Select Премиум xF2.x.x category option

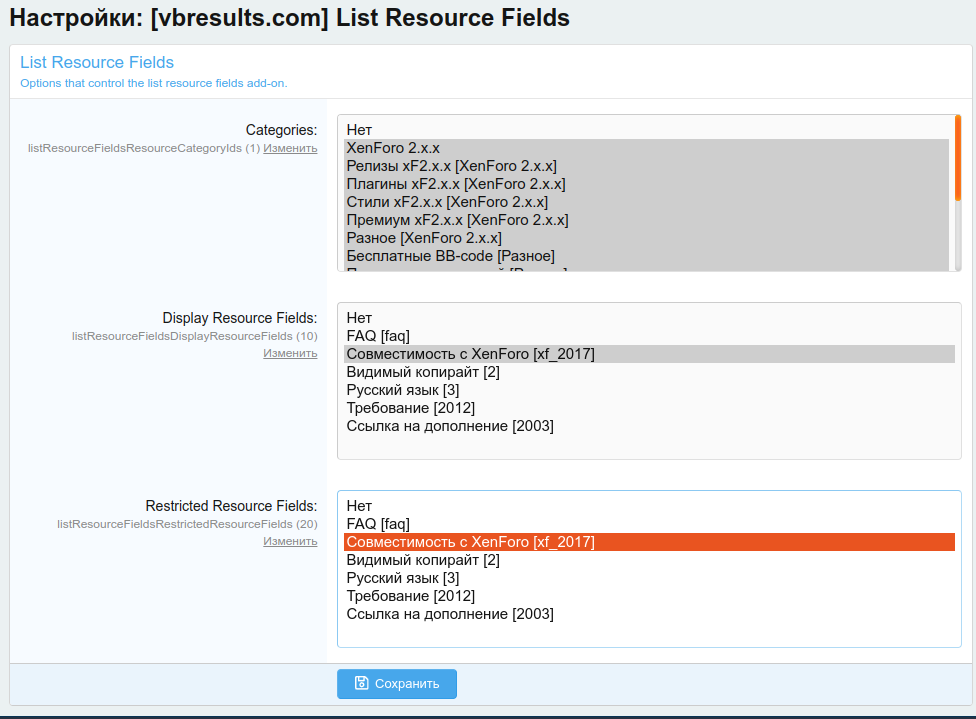(x=457, y=220)
